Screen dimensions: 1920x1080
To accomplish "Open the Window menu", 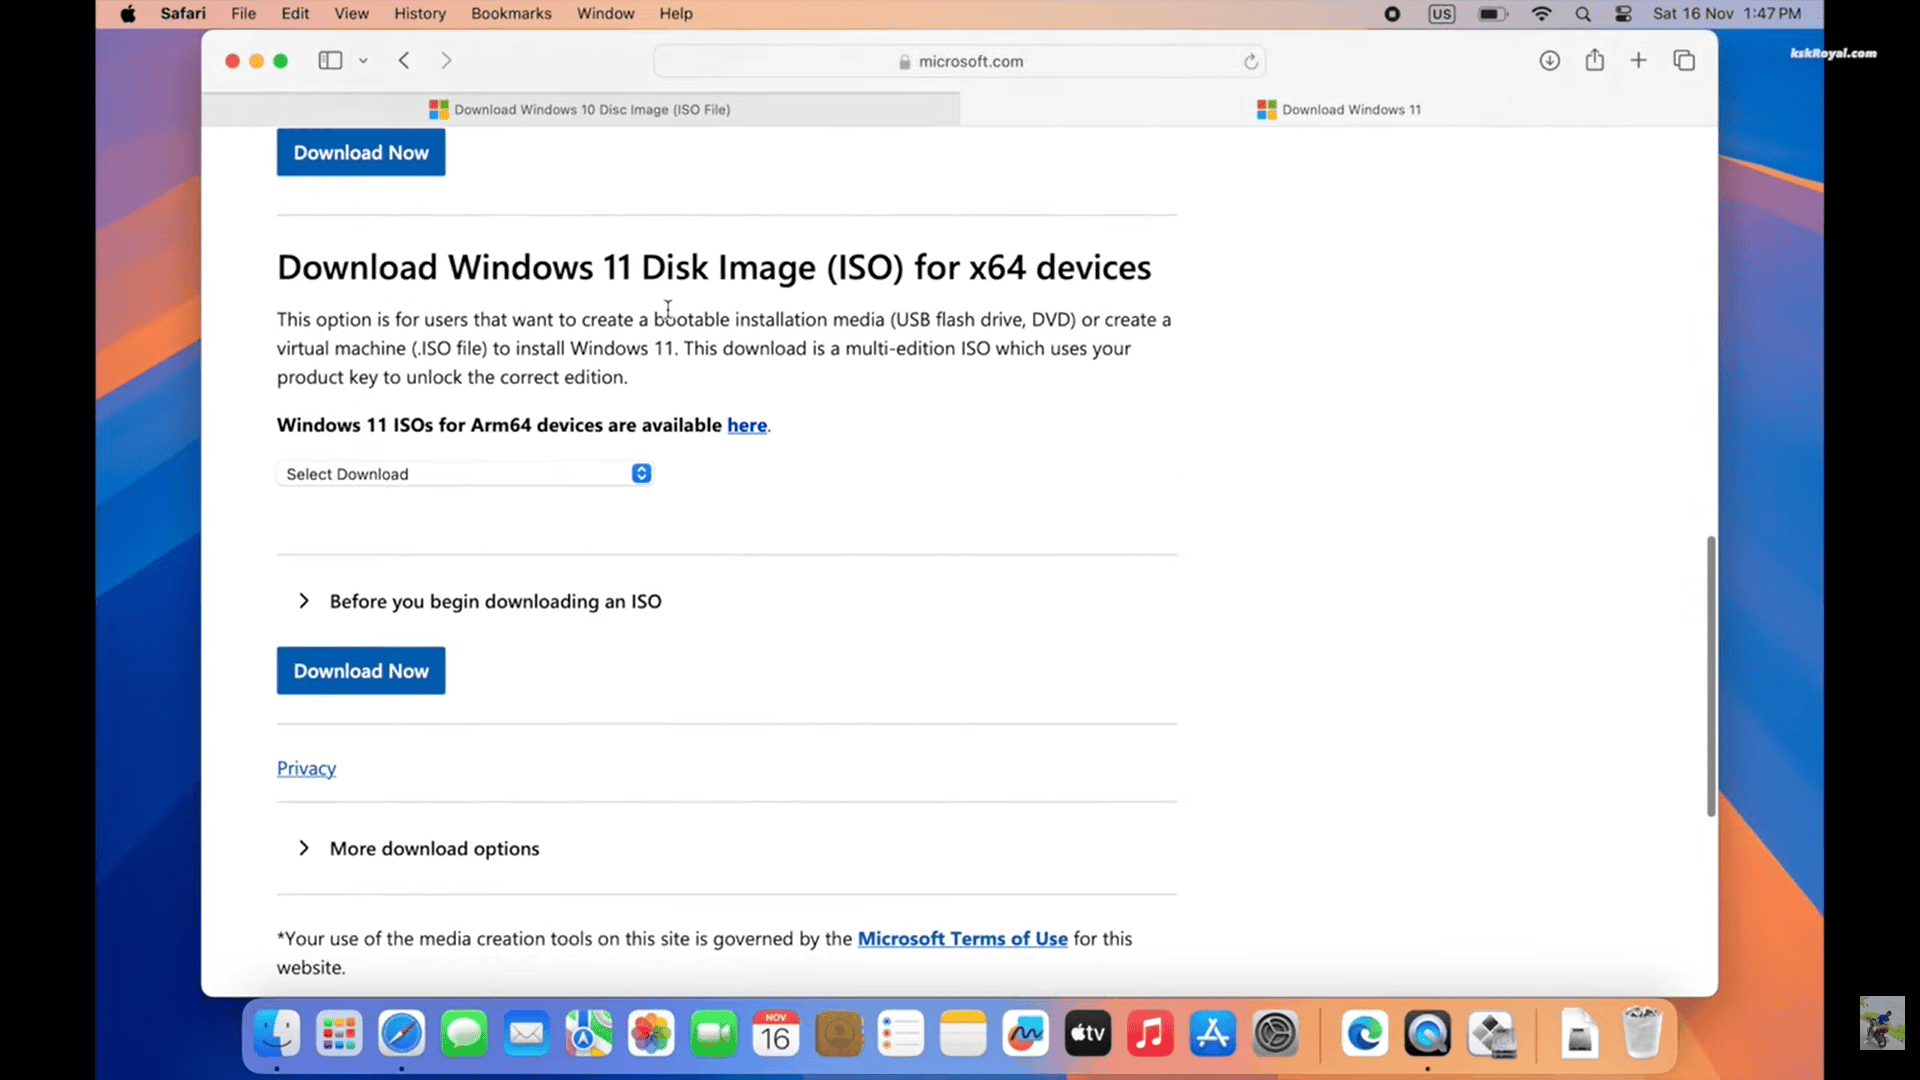I will [605, 14].
